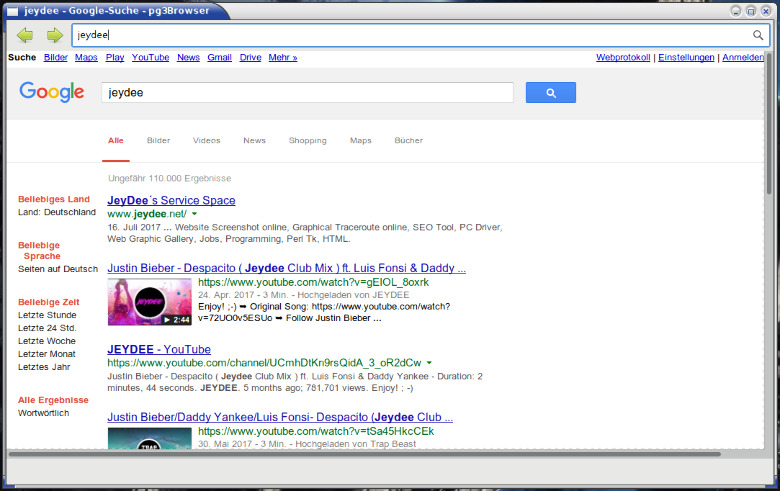Click Beliebiges Land heading
The width and height of the screenshot is (780, 491).
pos(54,199)
